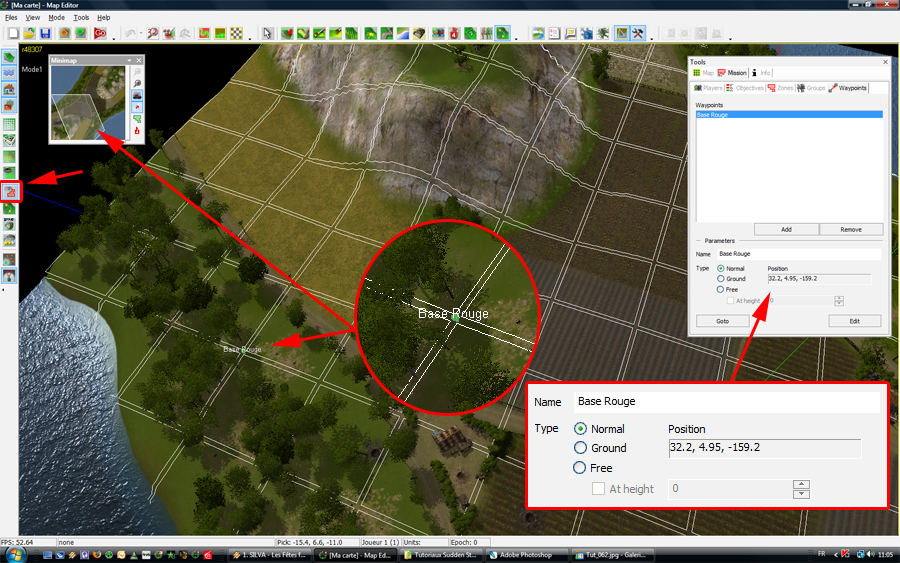This screenshot has height=563, width=900.
Task: Select the house buildings tool in the left sidebar
Action: click(x=9, y=89)
